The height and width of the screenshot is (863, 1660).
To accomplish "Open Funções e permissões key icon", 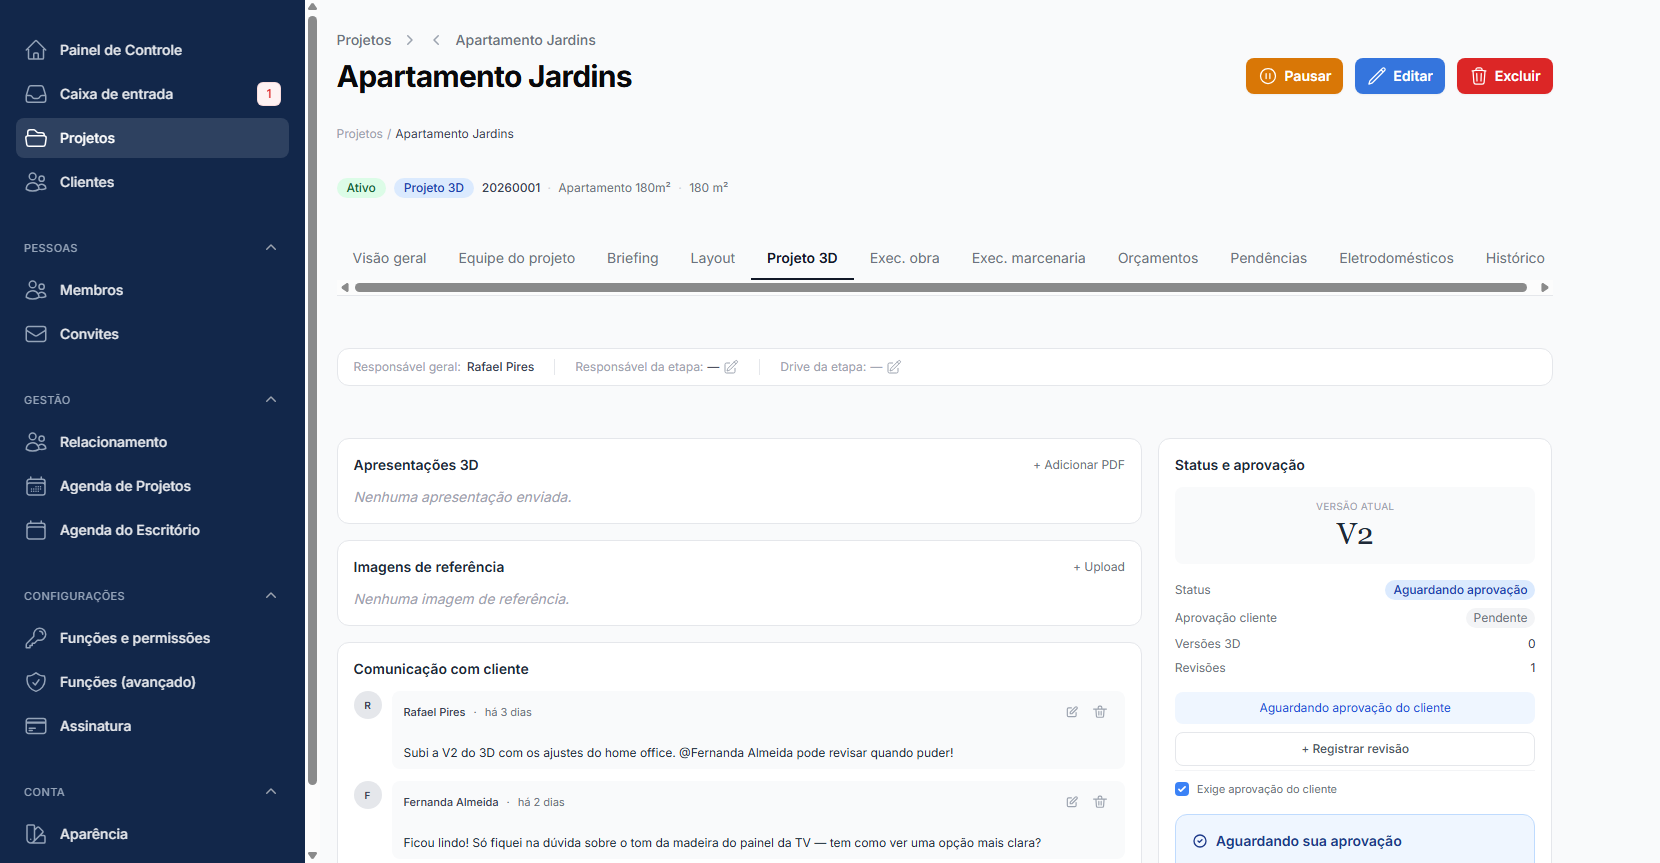I will (36, 638).
